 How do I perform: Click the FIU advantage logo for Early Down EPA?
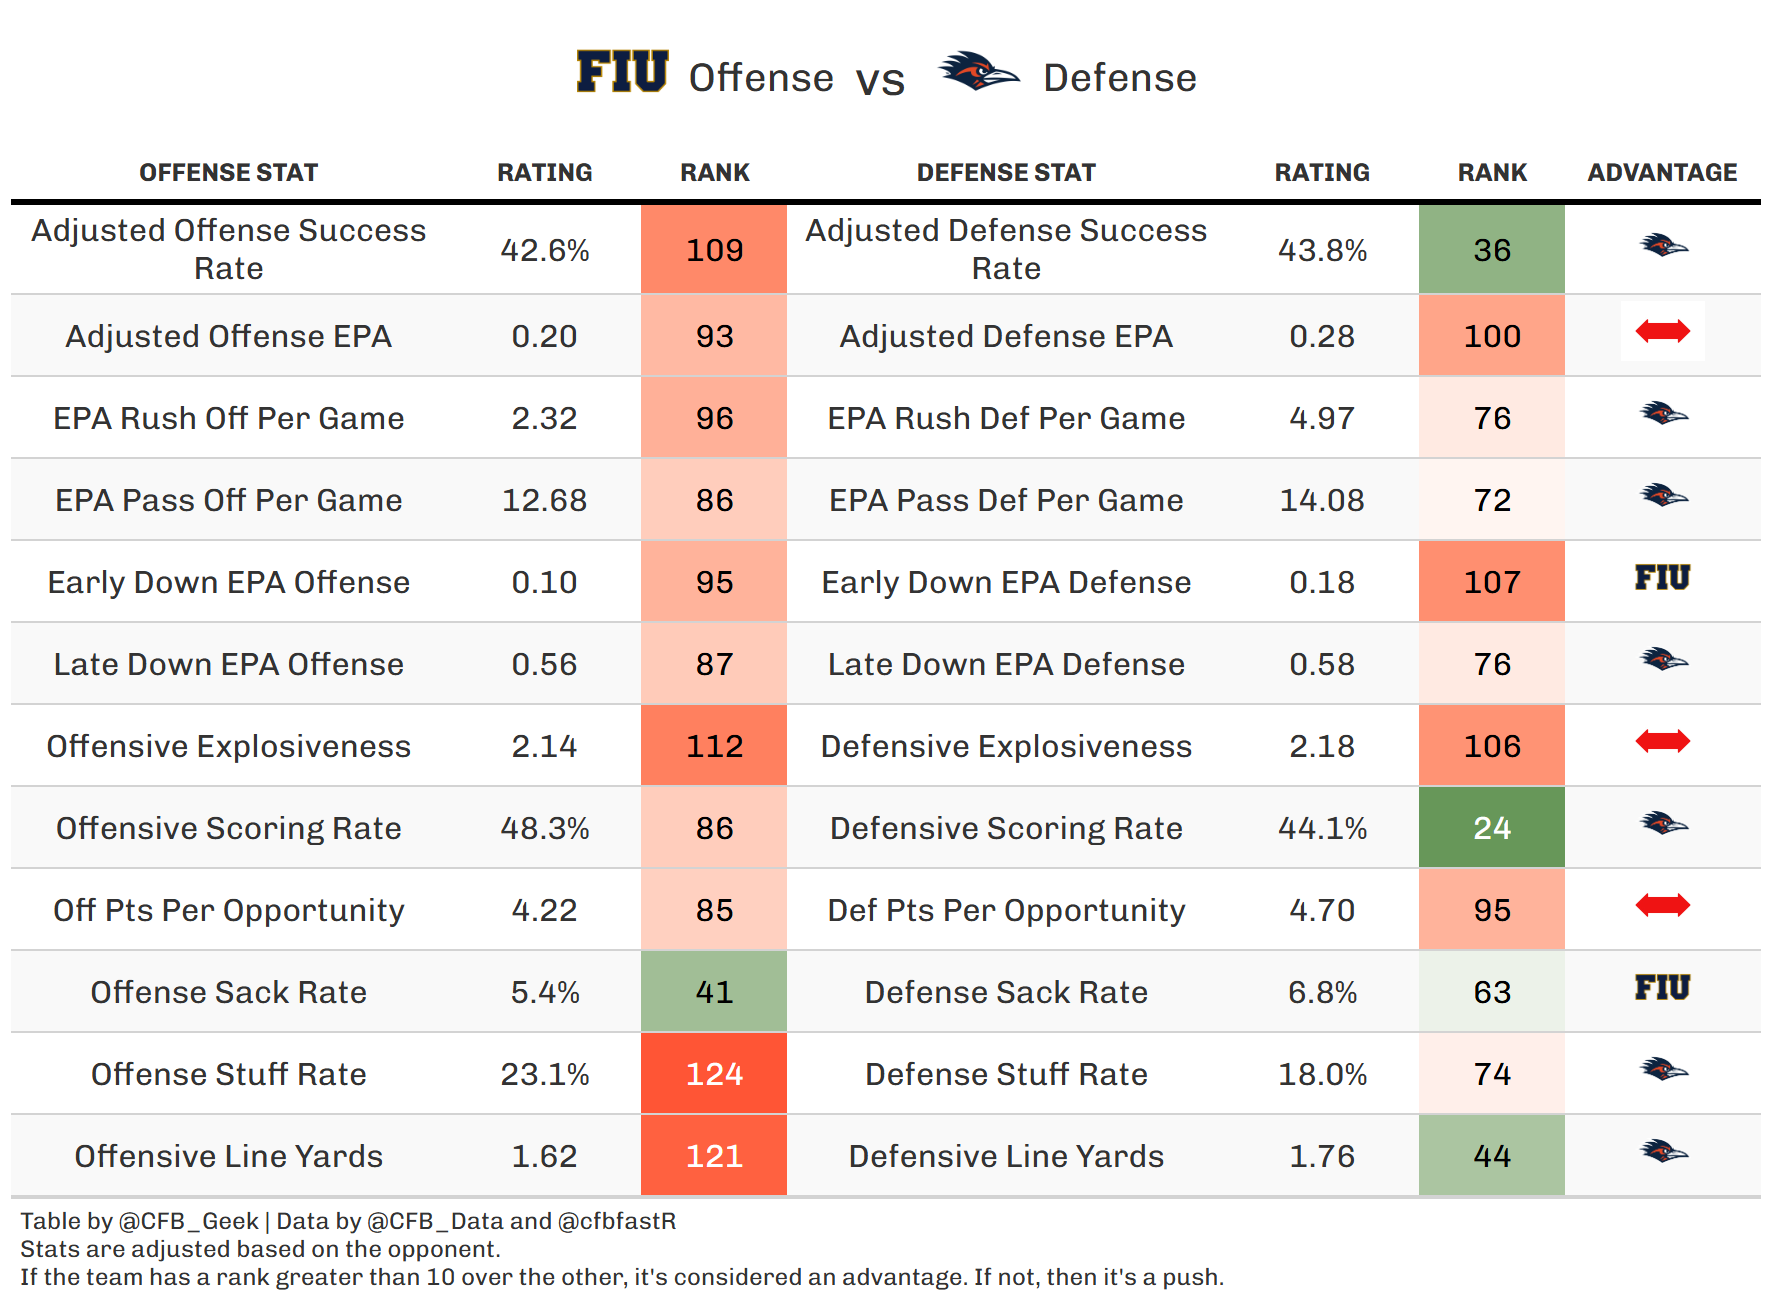1662,578
